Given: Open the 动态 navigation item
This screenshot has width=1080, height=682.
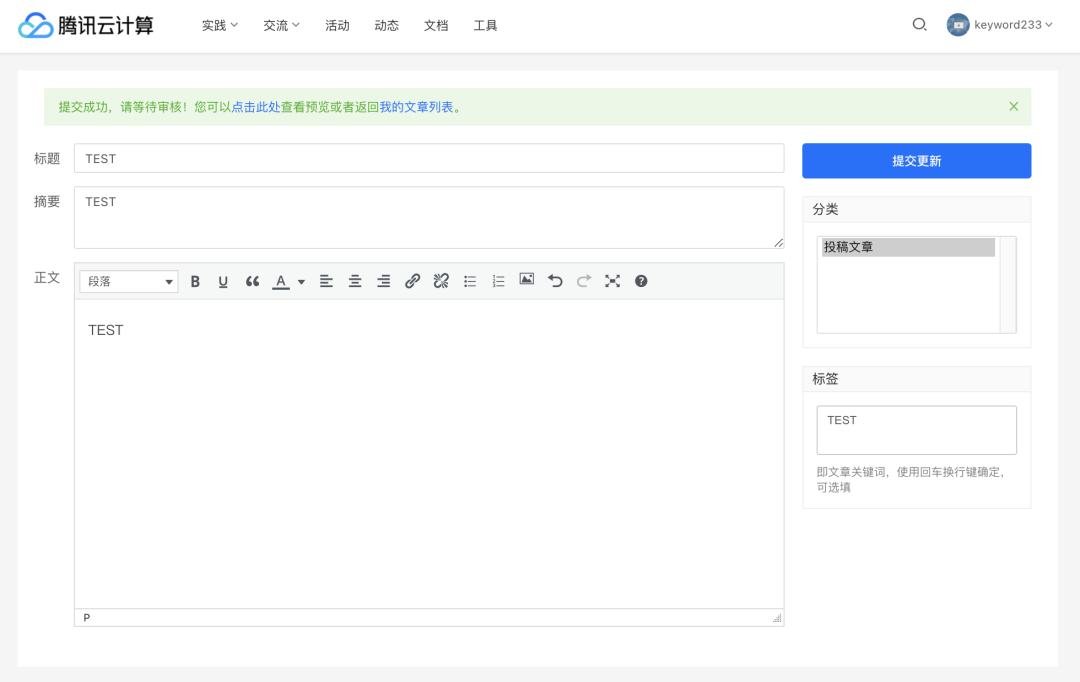Looking at the screenshot, I should 386,25.
